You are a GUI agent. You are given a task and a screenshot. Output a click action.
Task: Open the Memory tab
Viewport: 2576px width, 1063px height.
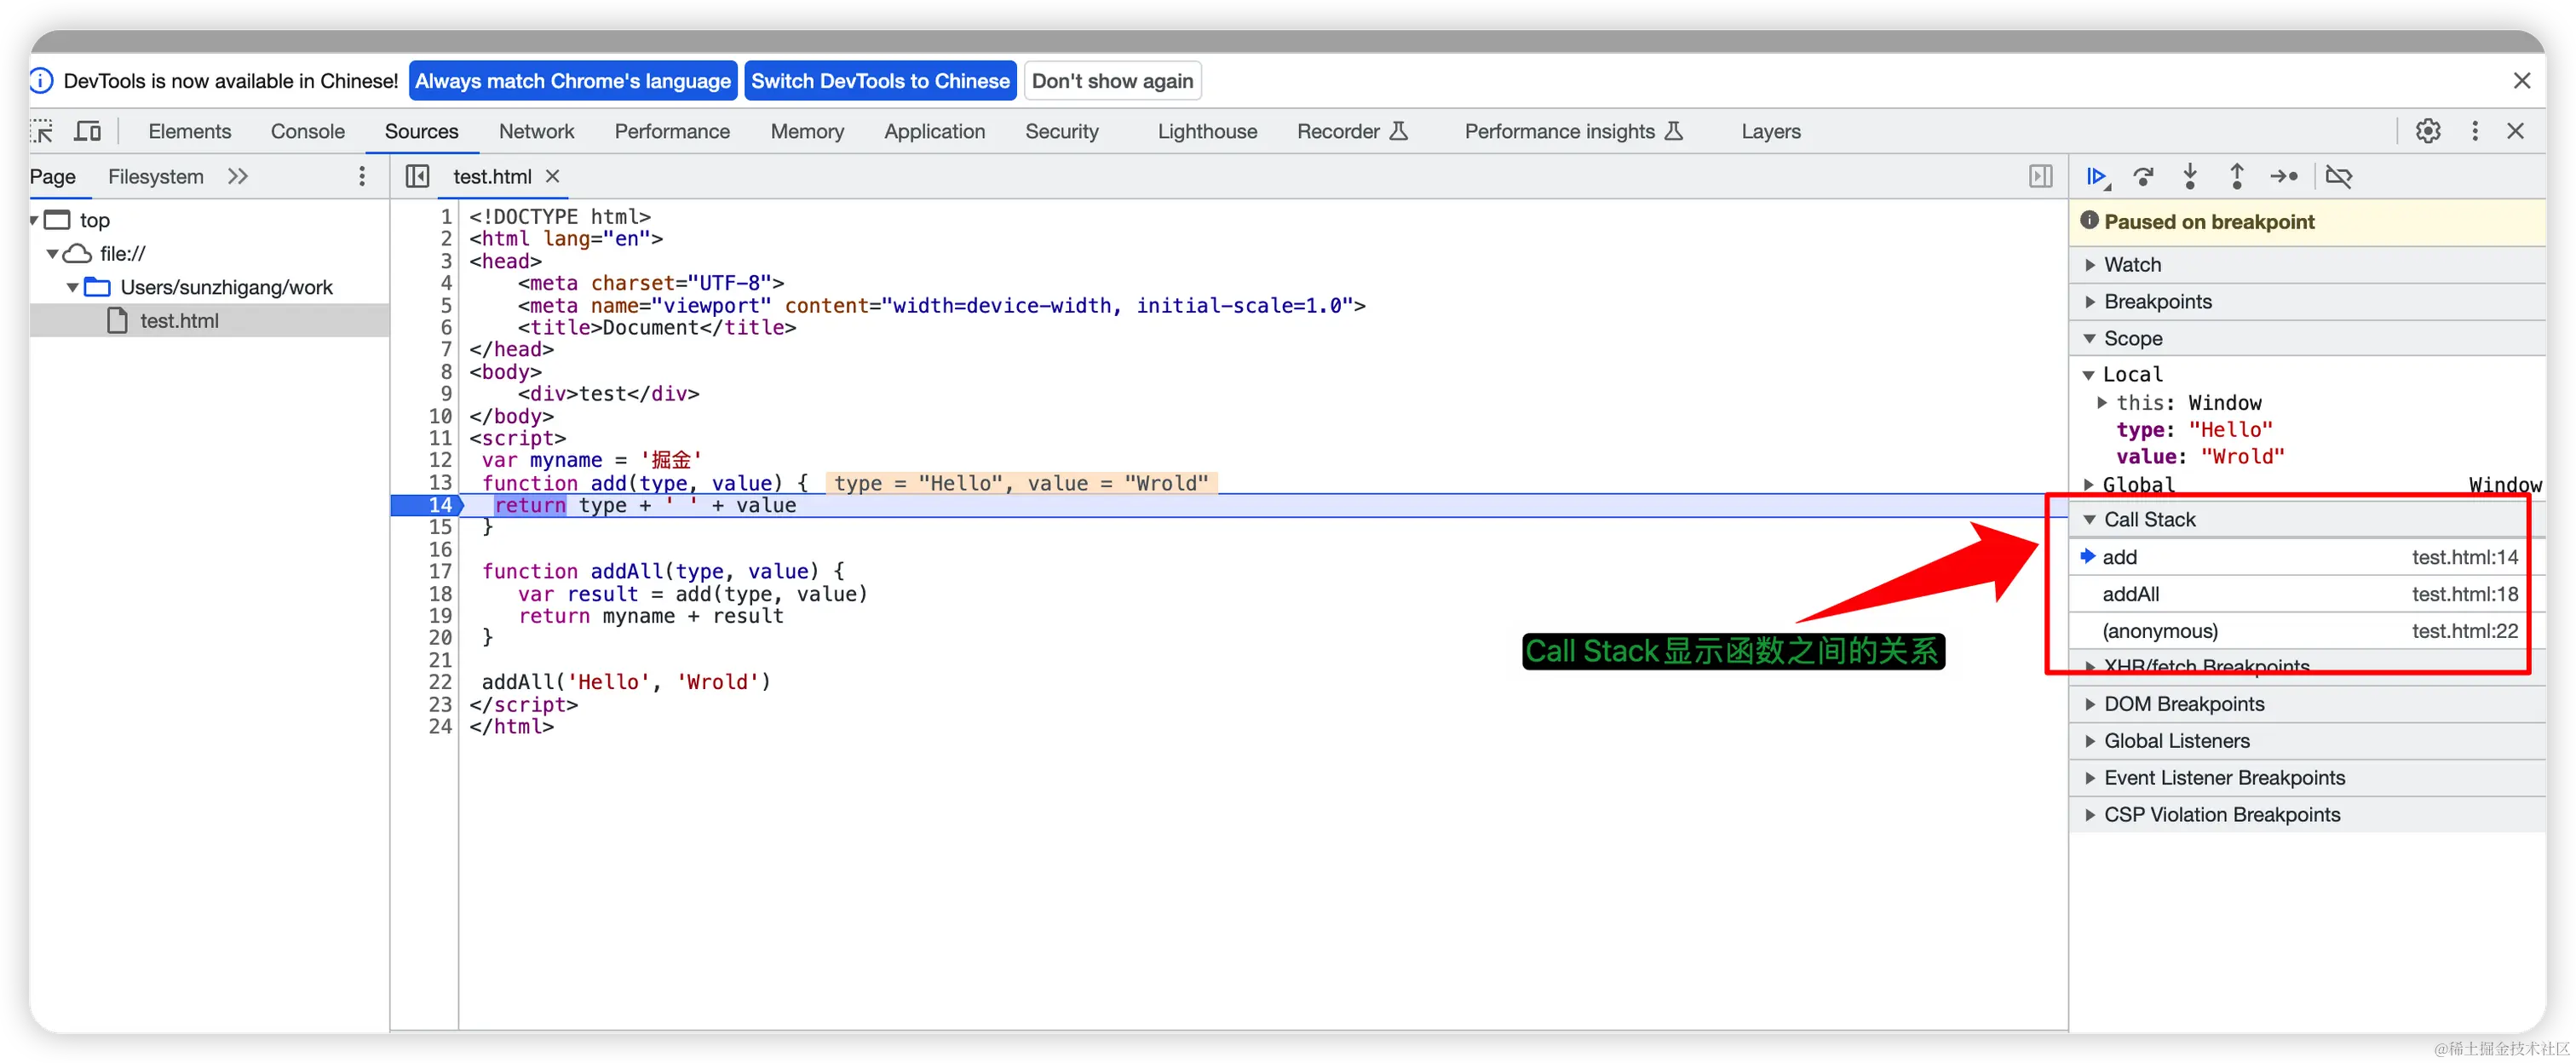coord(807,131)
